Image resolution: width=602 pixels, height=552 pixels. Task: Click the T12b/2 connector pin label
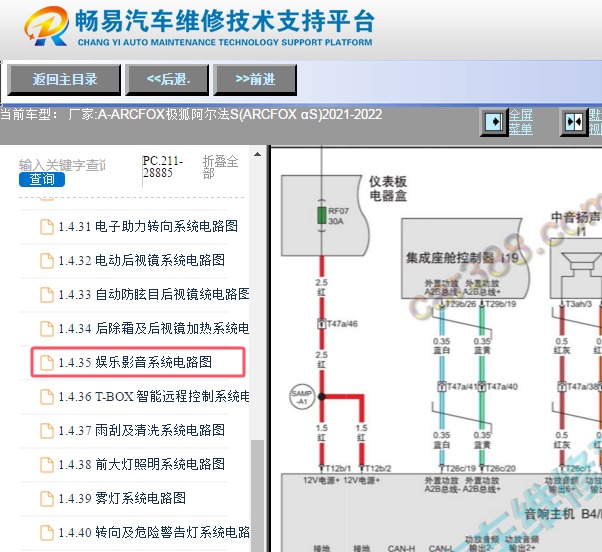coord(378,468)
